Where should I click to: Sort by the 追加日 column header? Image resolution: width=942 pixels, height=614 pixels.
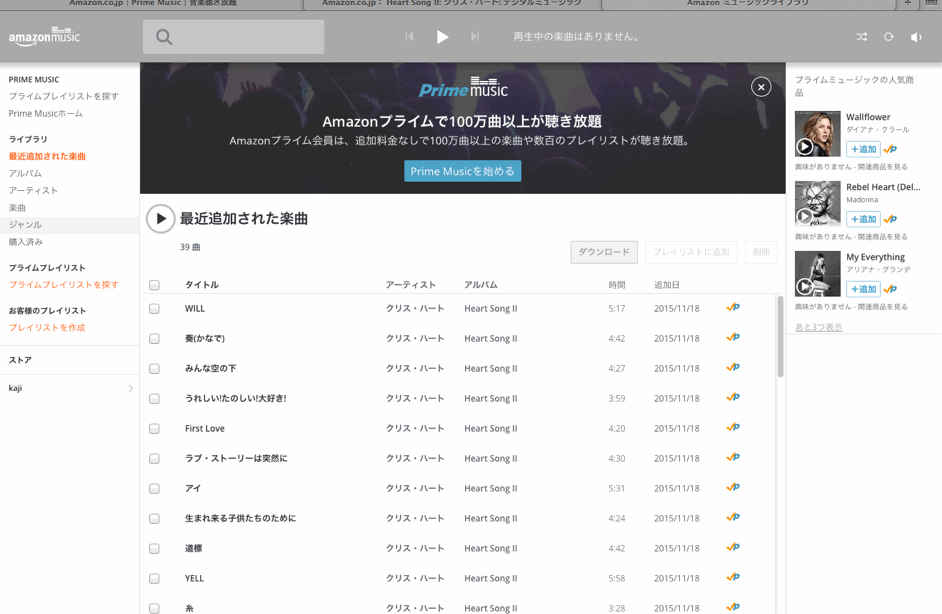point(667,285)
